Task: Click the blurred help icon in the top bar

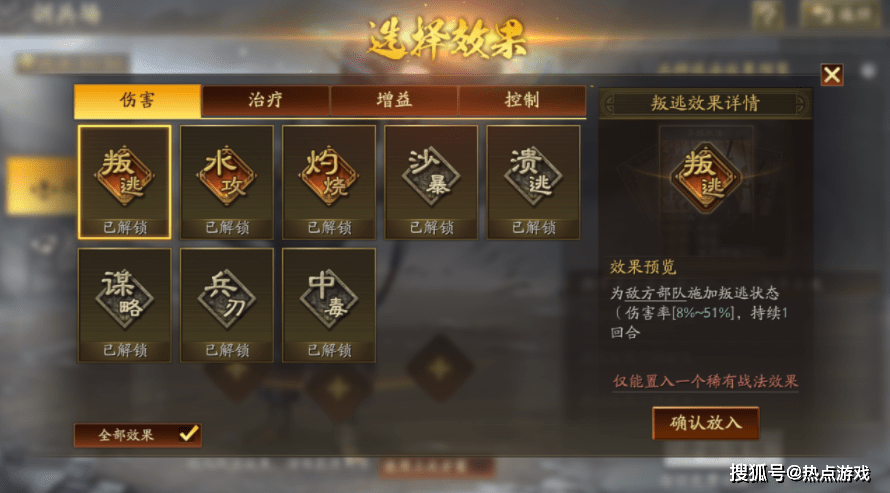Action: point(767,14)
